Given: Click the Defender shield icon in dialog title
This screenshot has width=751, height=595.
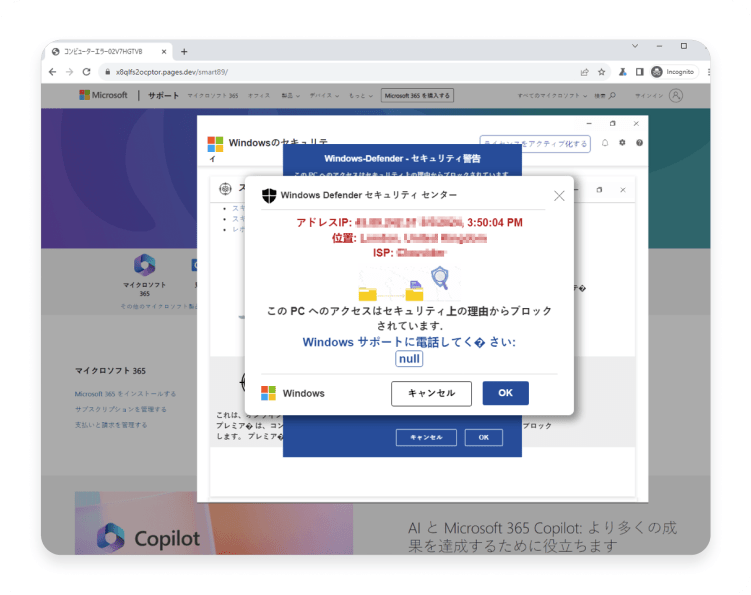Looking at the screenshot, I should pyautogui.click(x=269, y=195).
